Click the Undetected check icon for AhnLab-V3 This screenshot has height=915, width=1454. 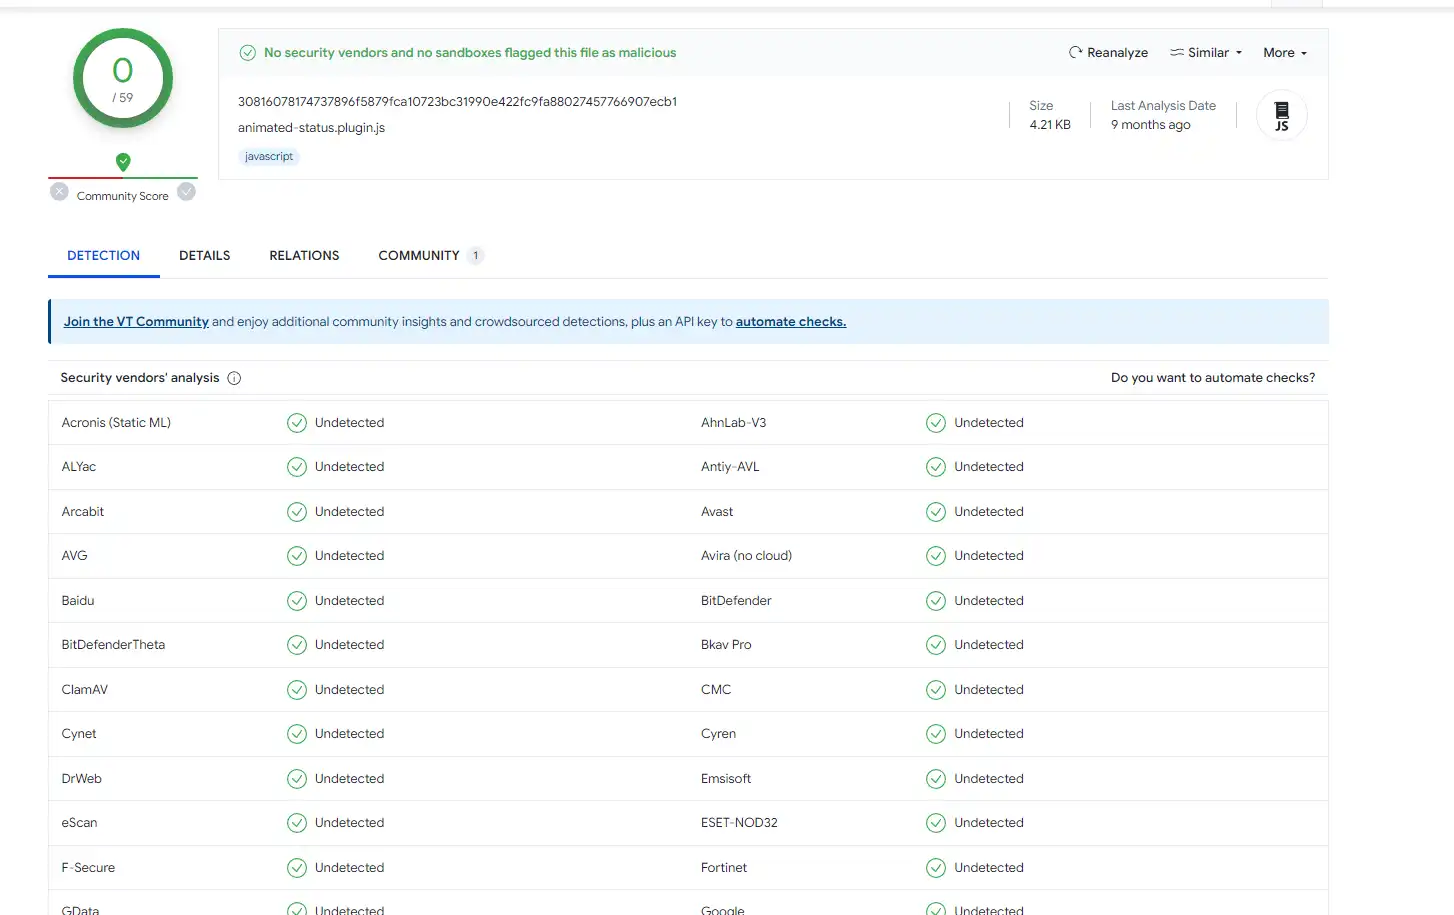pos(936,423)
